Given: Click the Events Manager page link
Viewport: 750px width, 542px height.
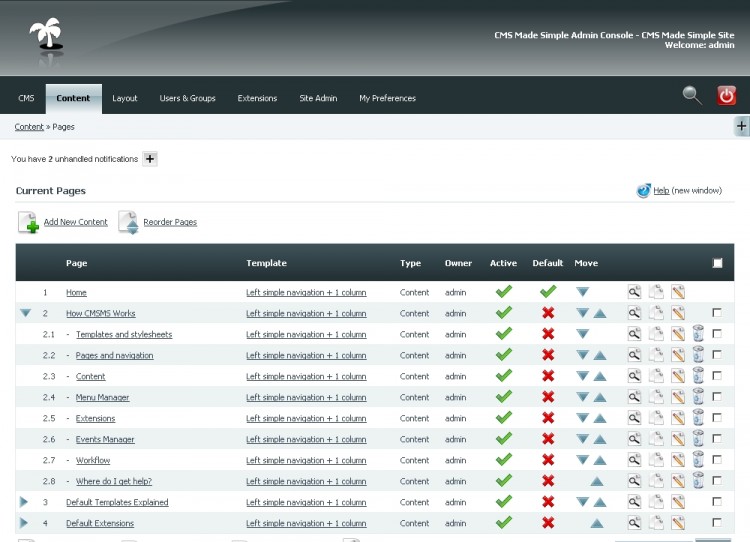Looking at the screenshot, I should pos(105,439).
